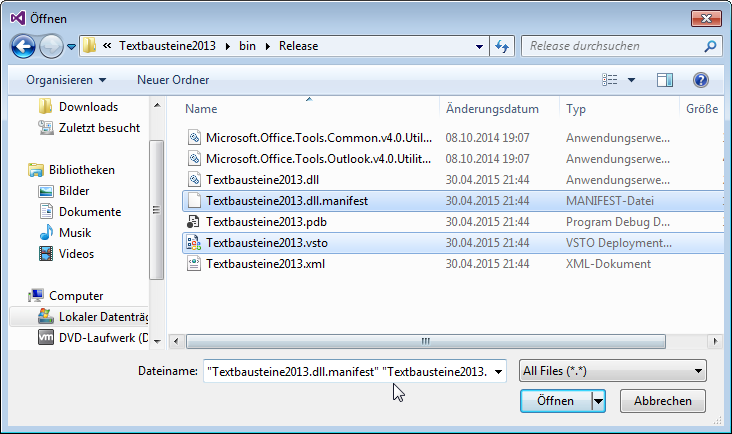Click the navigation pane scroll down arrow
The height and width of the screenshot is (434, 732).
click(157, 342)
